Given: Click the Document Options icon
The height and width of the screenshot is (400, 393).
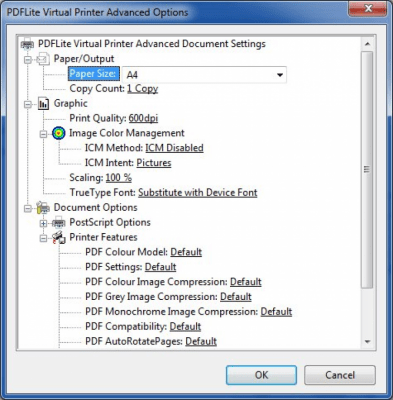Looking at the screenshot, I should [43, 208].
